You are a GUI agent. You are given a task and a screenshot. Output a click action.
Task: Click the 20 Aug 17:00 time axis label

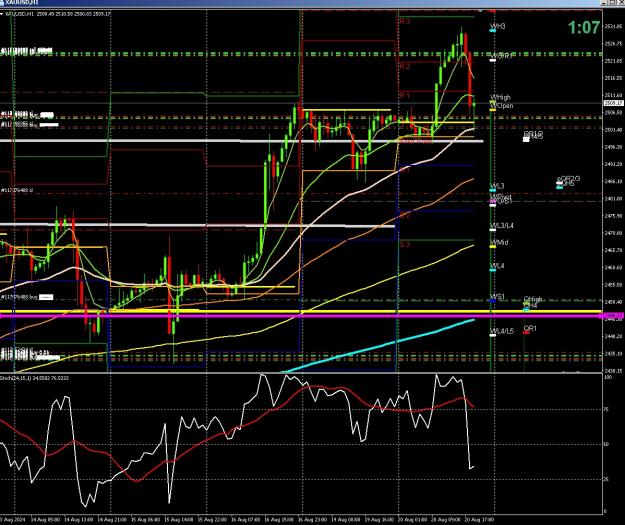[x=480, y=520]
